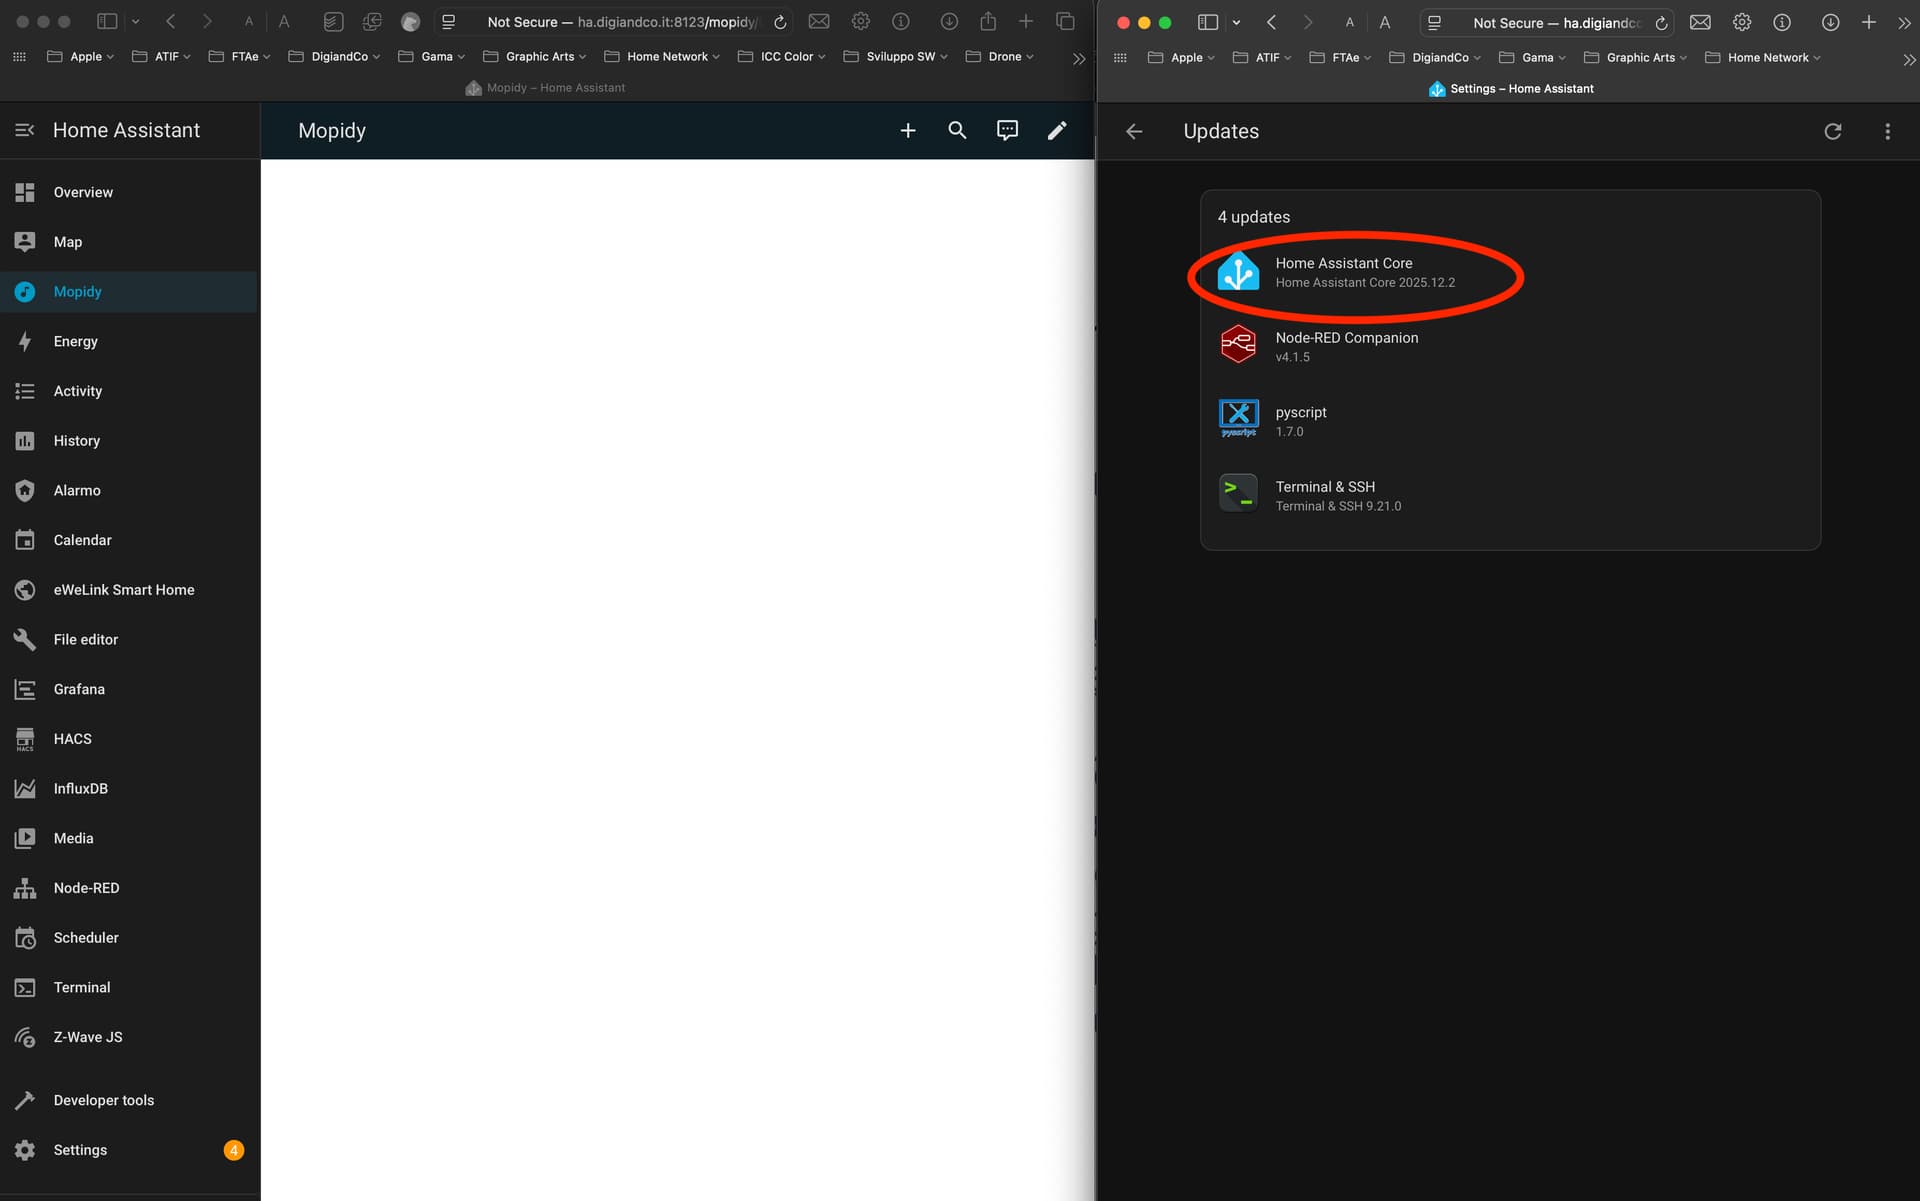Click the pencil edit dashboard icon
Image resolution: width=1920 pixels, height=1201 pixels.
[1057, 131]
